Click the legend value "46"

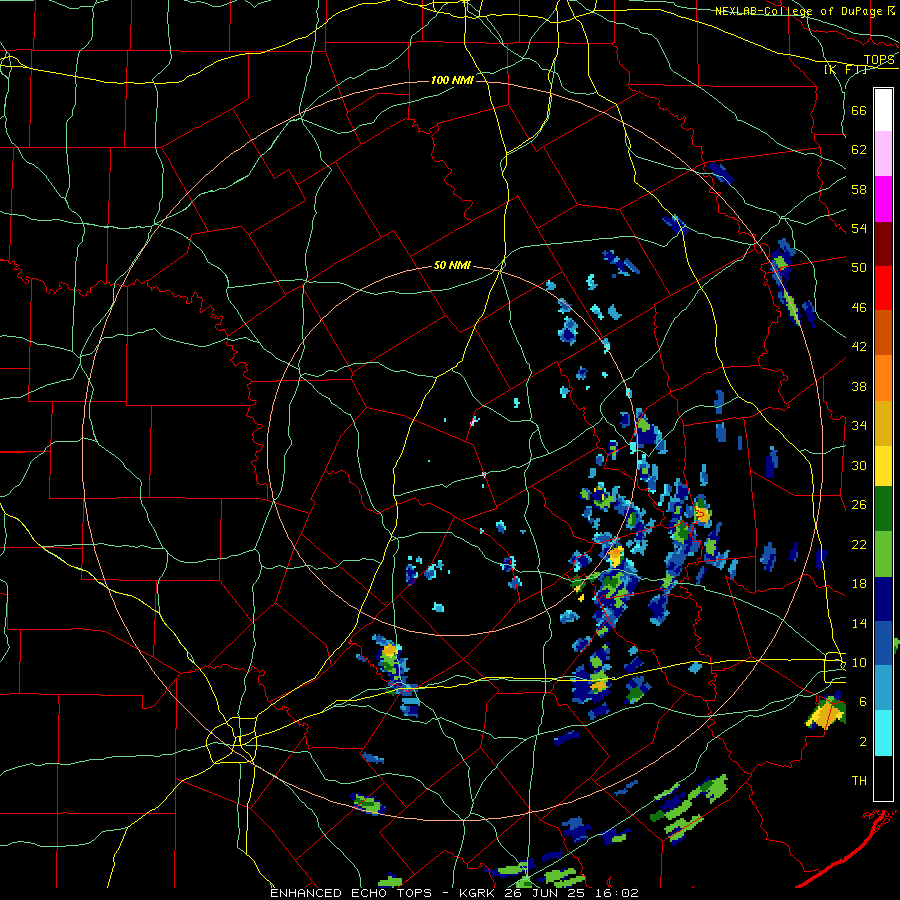(x=859, y=308)
